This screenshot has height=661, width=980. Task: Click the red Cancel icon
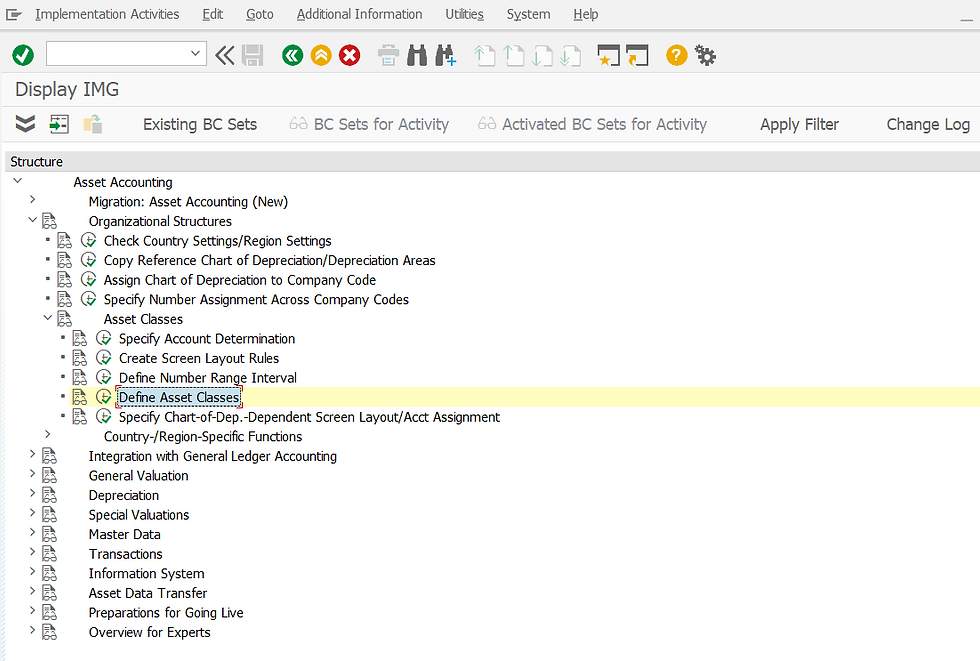click(x=350, y=56)
